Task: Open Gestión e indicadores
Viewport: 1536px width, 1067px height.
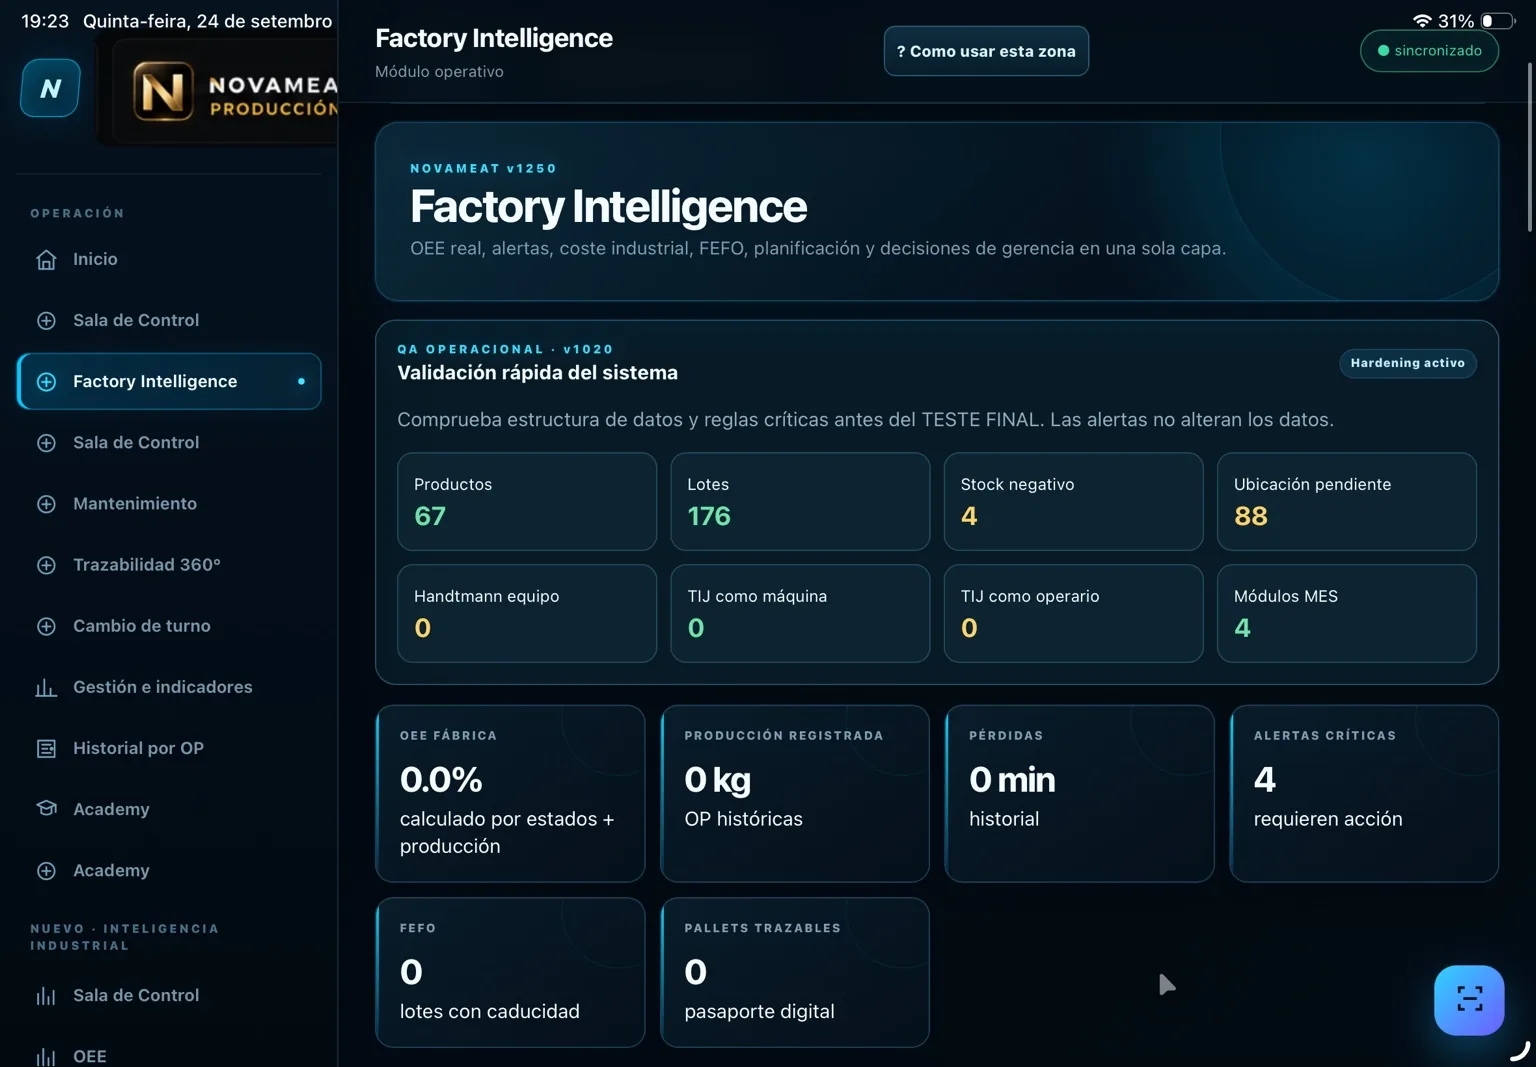Action: (x=169, y=687)
